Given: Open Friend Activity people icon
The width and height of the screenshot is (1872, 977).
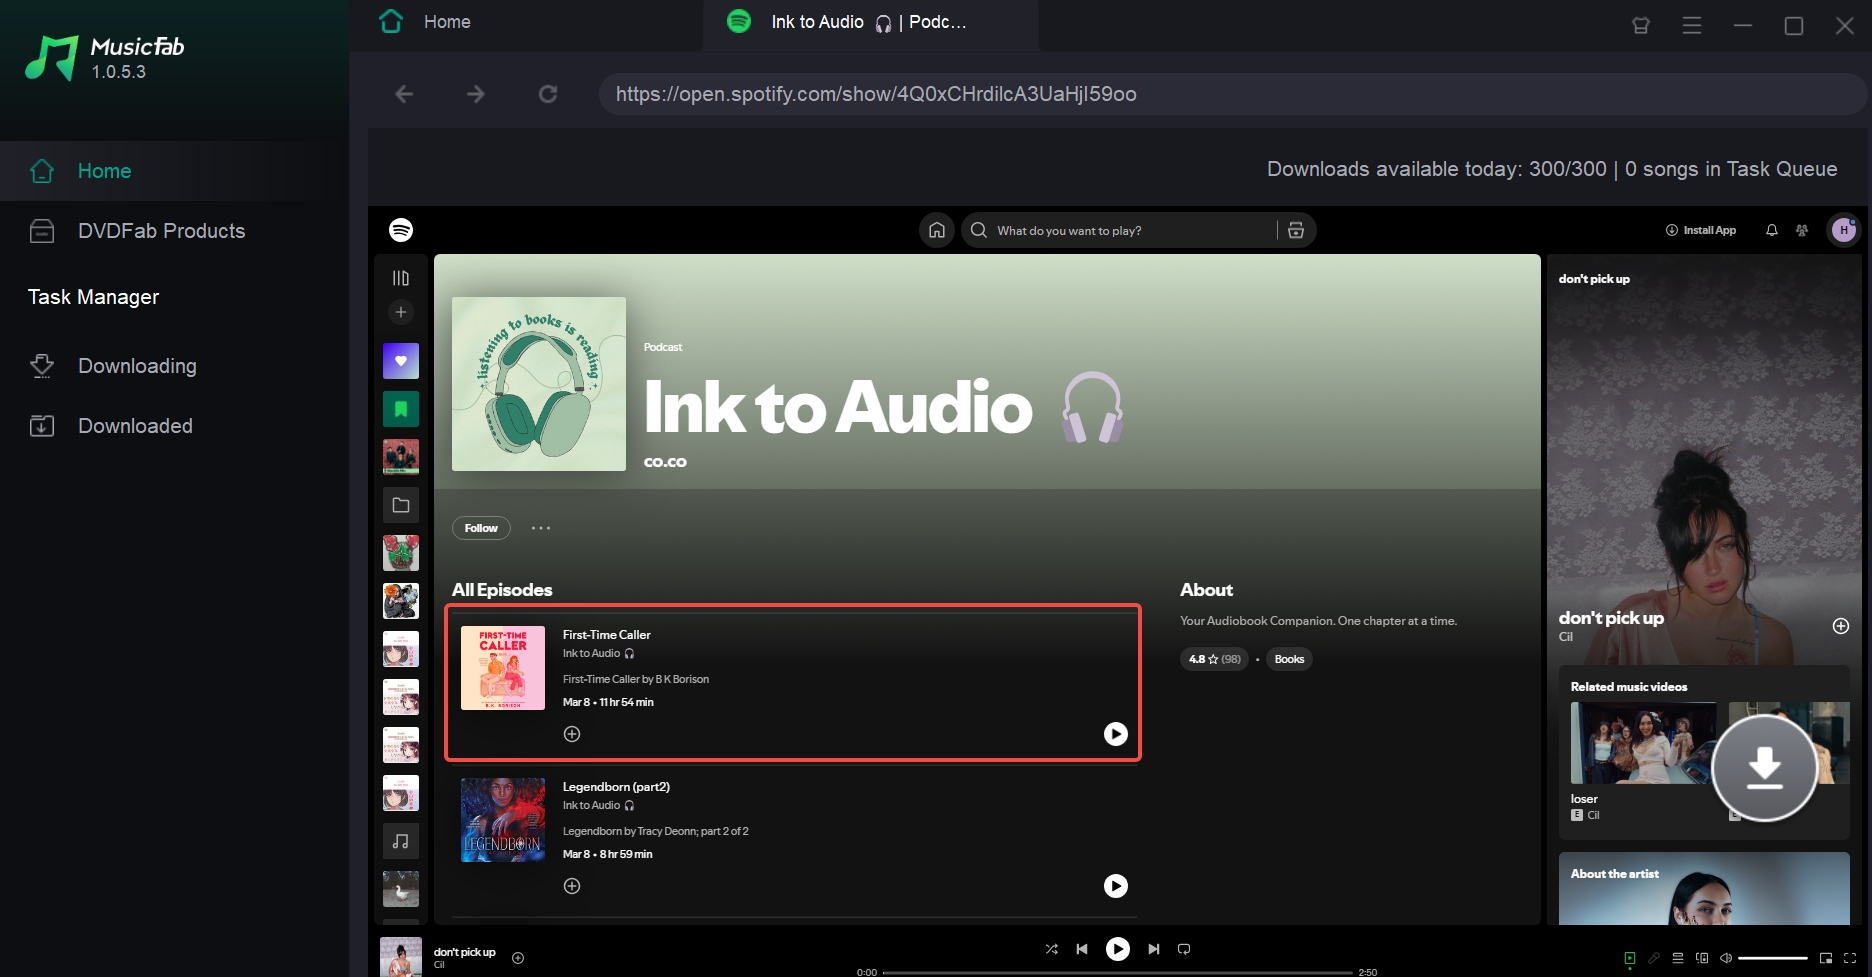Looking at the screenshot, I should pyautogui.click(x=1802, y=230).
